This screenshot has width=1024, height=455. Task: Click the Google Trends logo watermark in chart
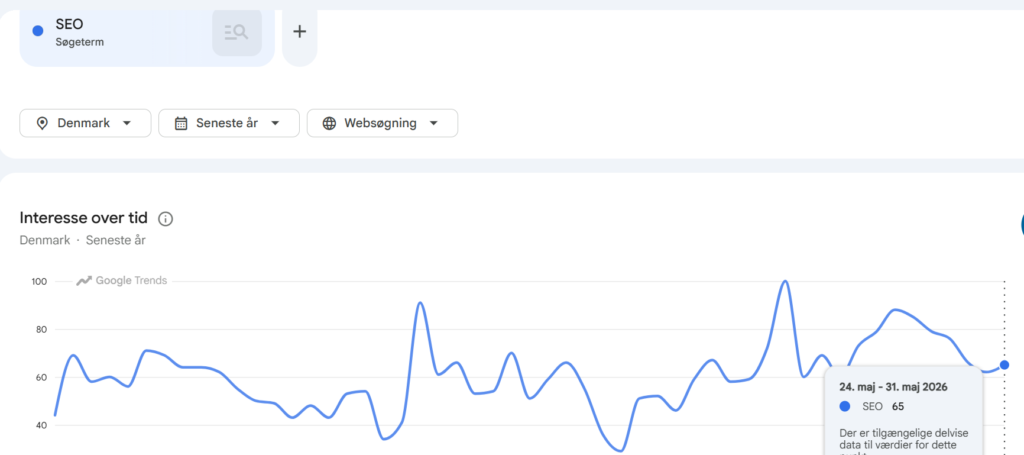(x=121, y=281)
